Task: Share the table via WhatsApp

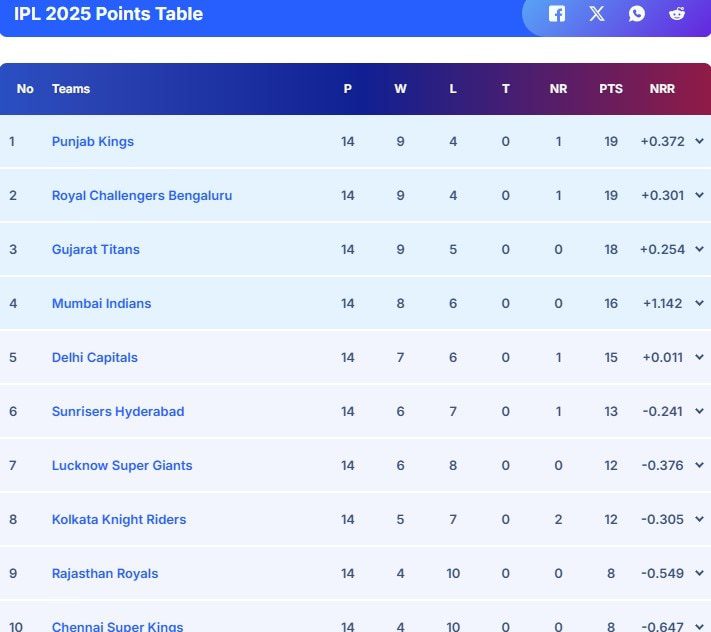Action: 637,14
